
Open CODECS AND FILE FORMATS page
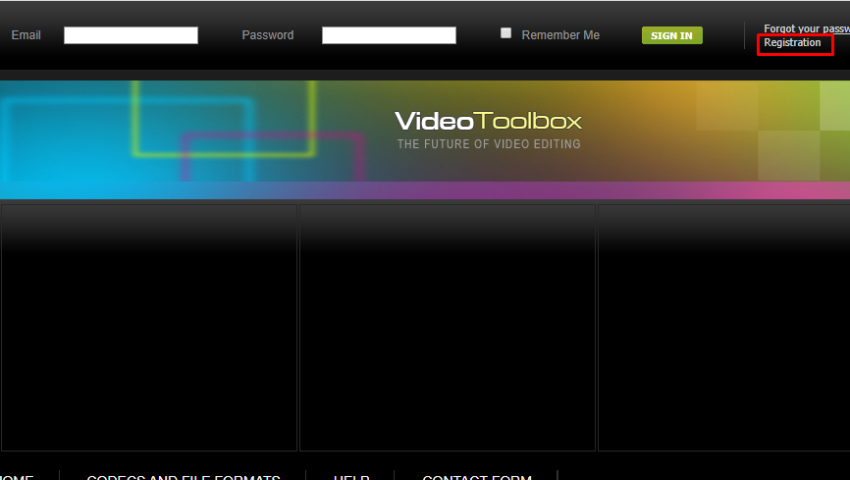(x=183, y=477)
